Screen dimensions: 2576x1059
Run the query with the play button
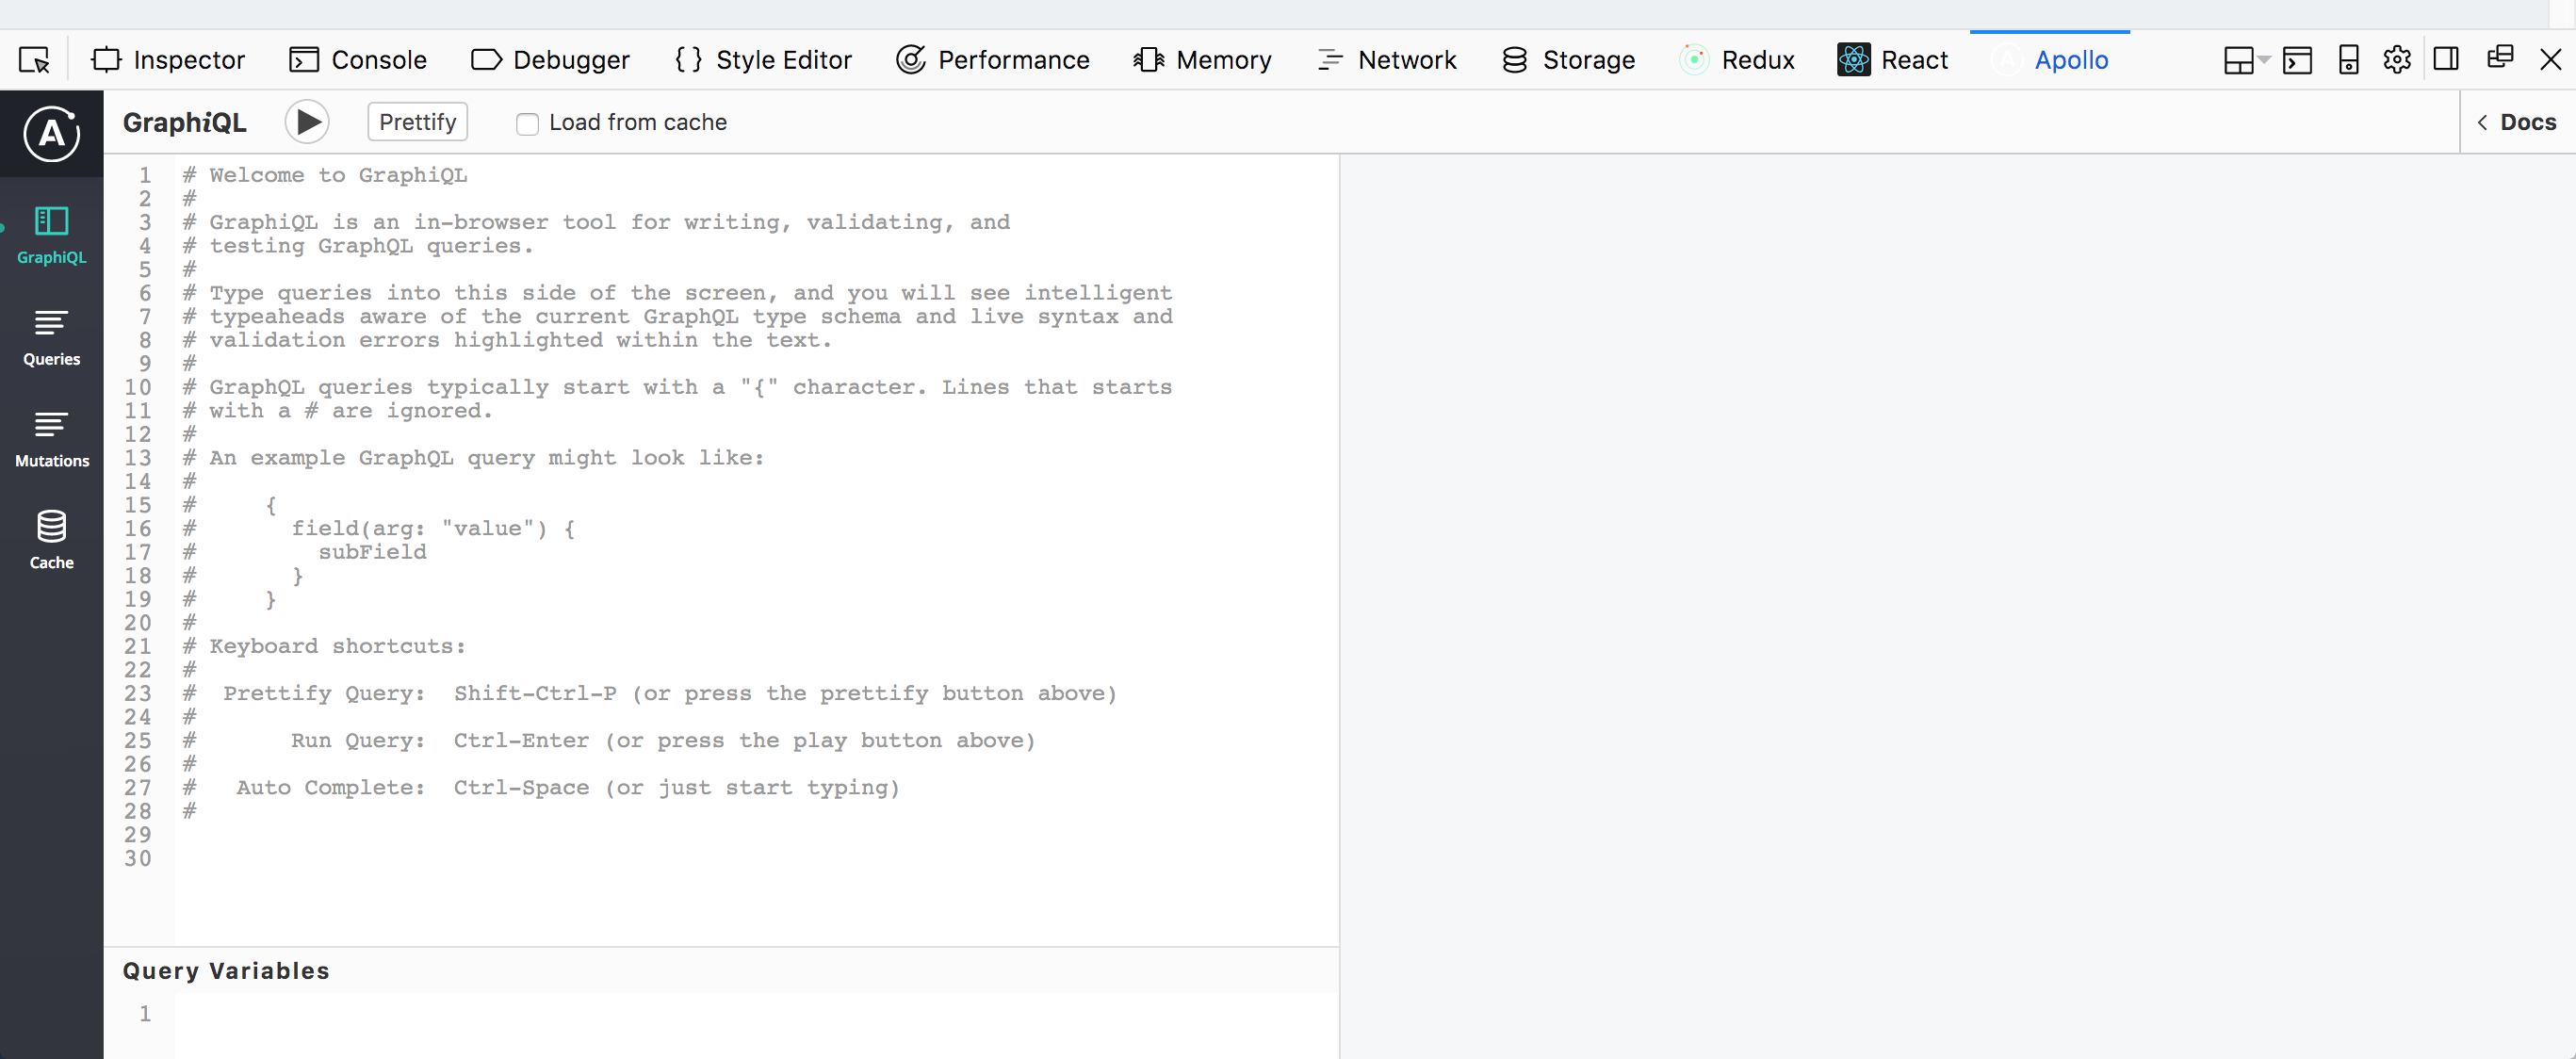[x=307, y=122]
